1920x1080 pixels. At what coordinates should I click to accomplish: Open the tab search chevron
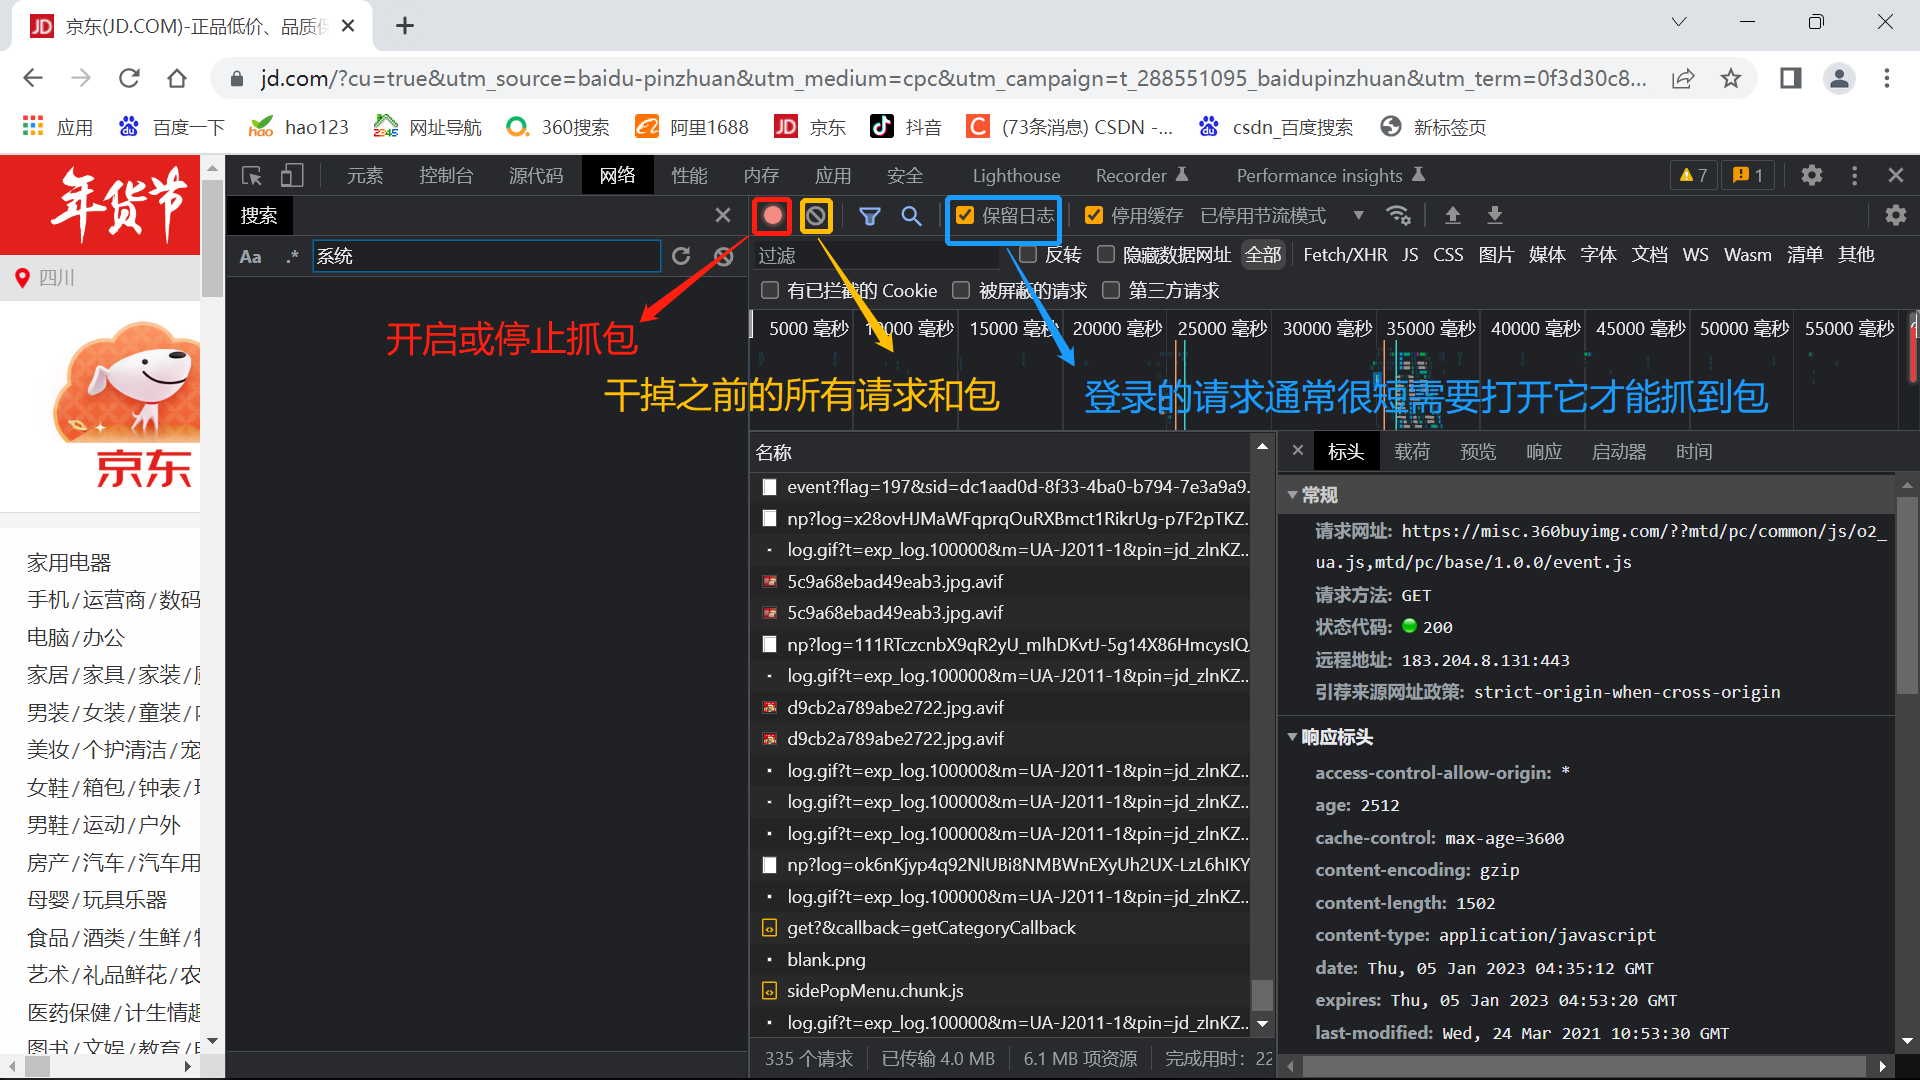(1679, 22)
